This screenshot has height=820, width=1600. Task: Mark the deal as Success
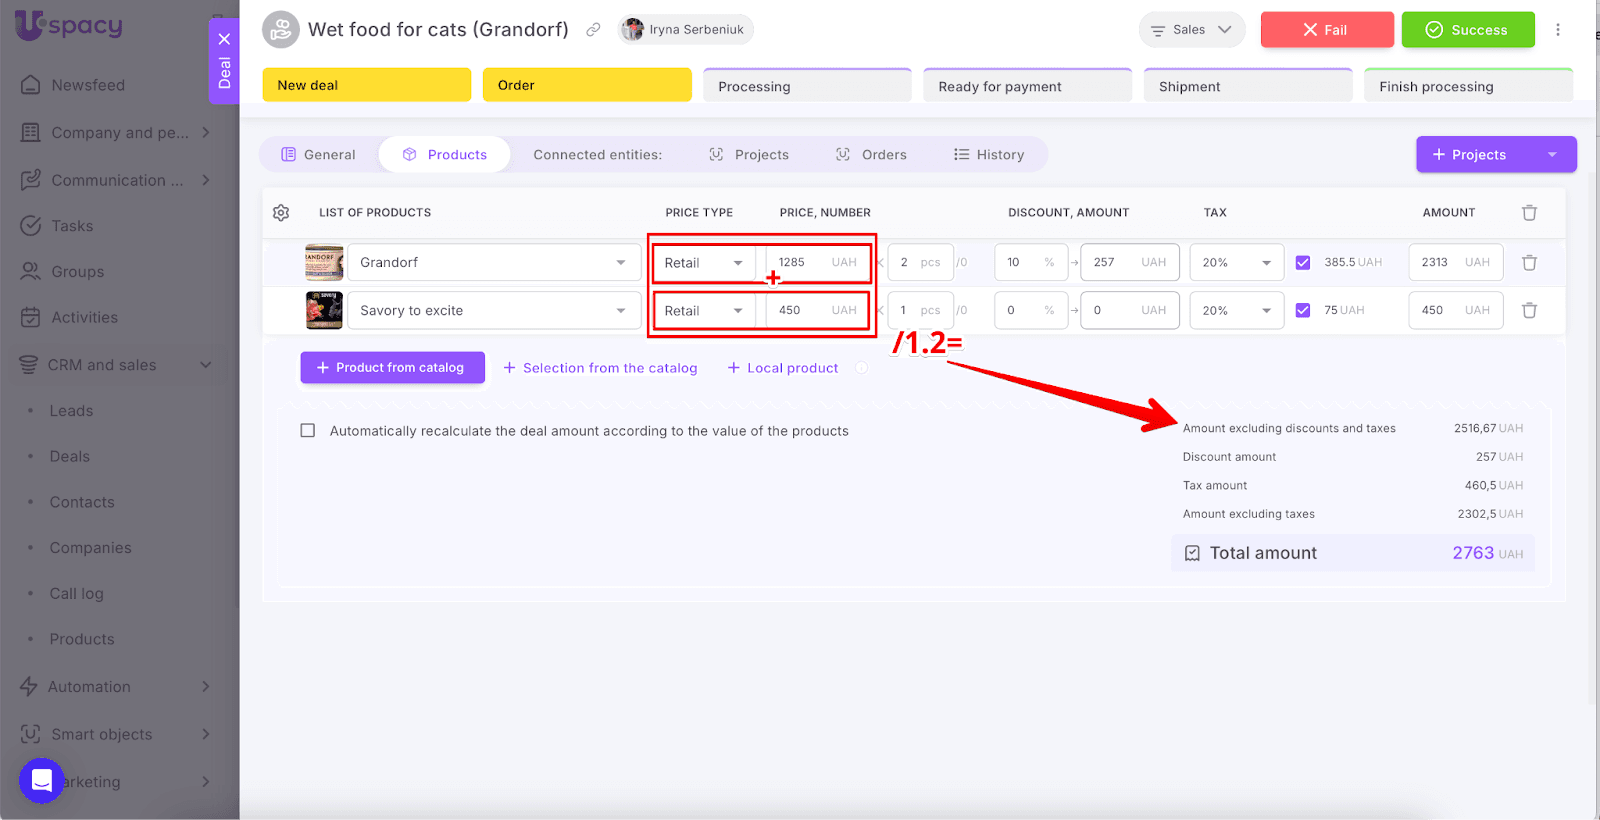point(1467,30)
